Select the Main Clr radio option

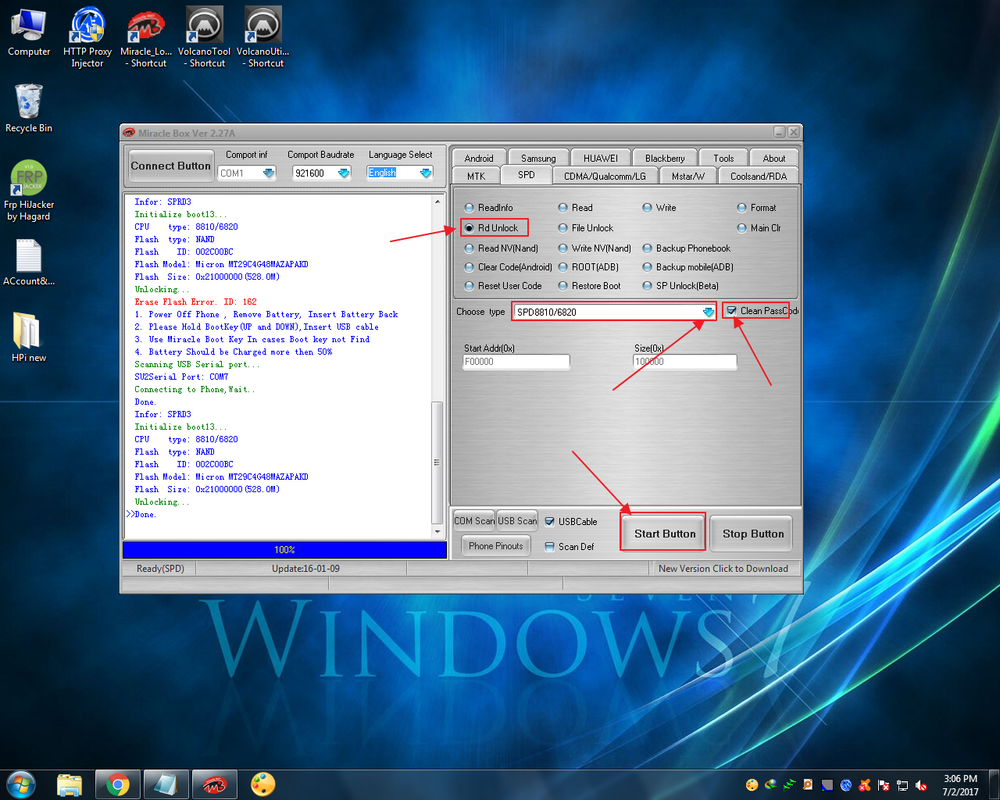[x=759, y=228]
